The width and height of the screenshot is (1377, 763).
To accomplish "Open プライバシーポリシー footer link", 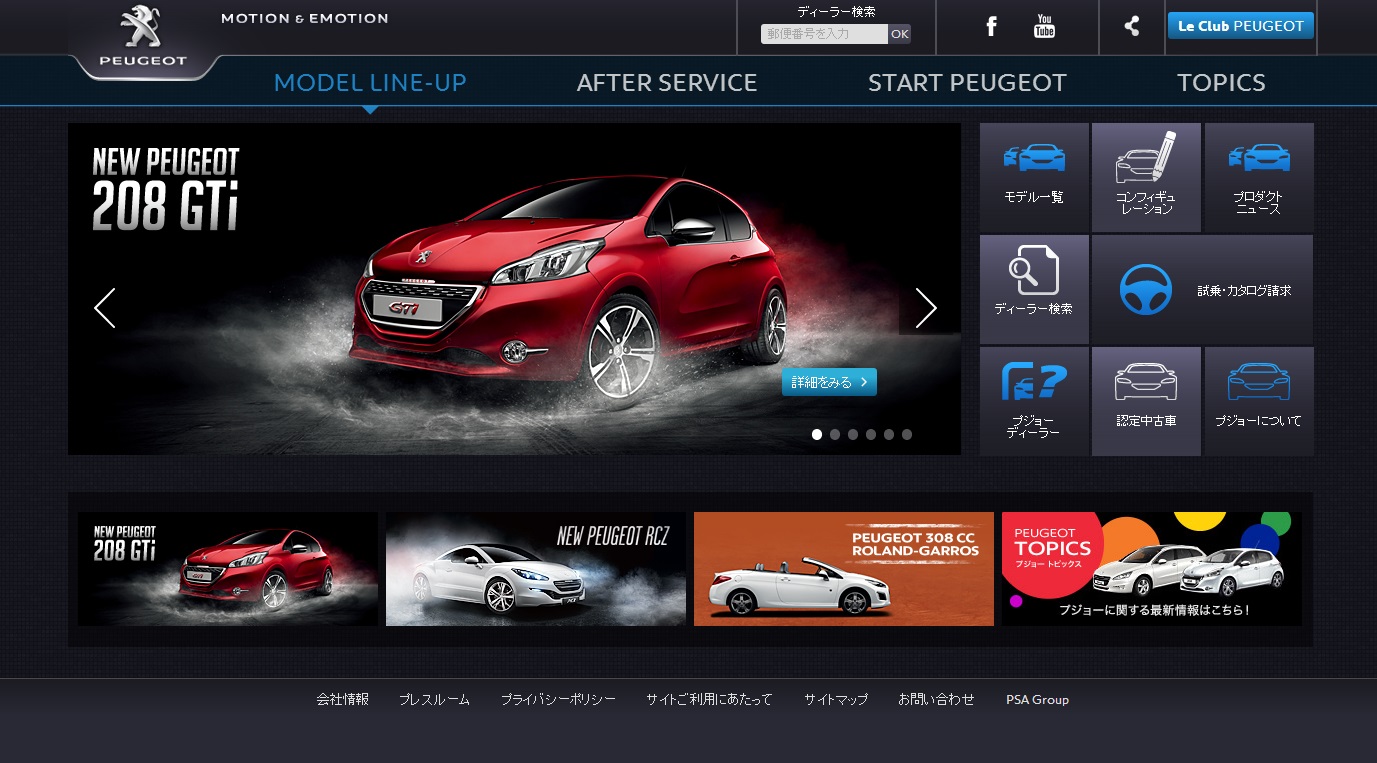I will [558, 700].
